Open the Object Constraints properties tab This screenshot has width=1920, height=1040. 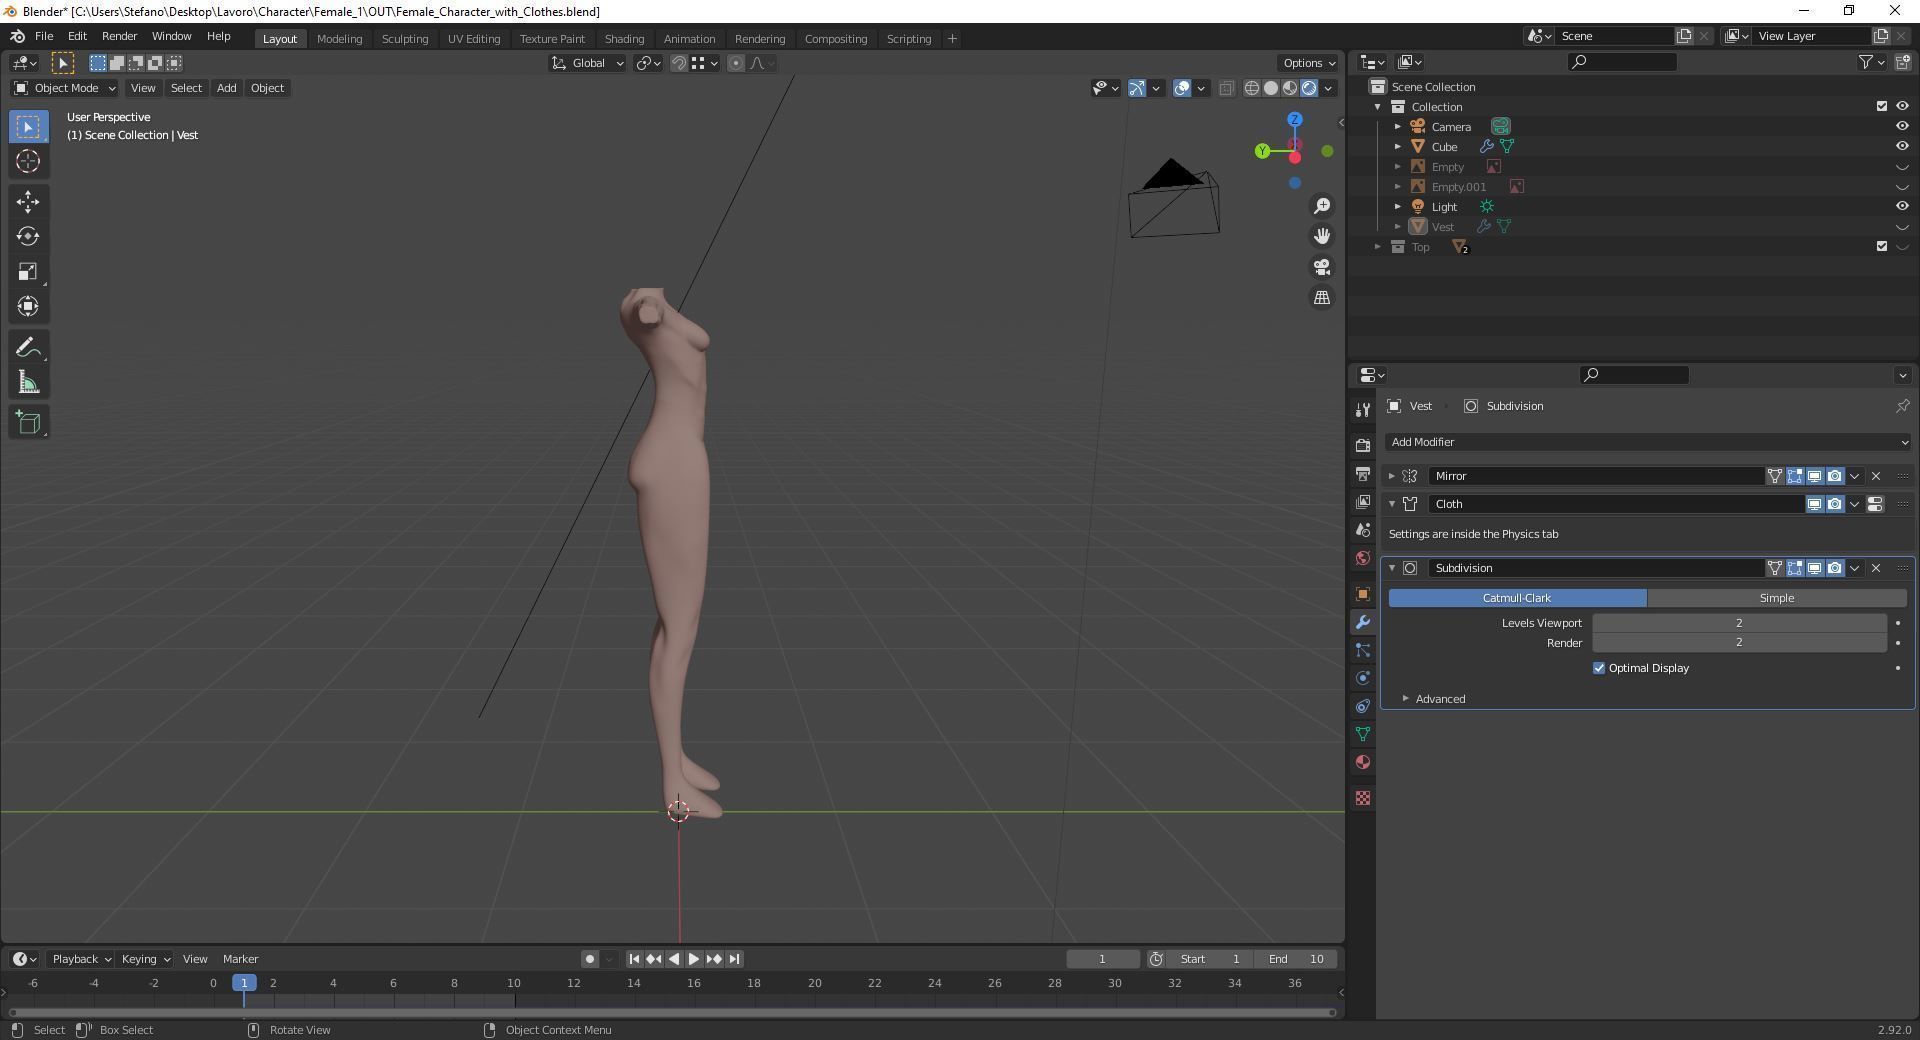[x=1362, y=706]
